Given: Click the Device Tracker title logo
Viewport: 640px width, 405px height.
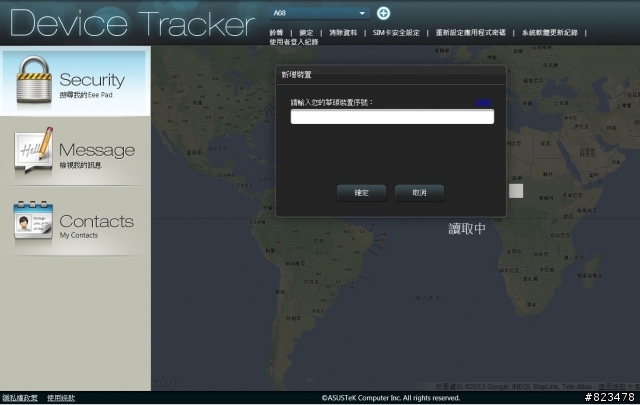Looking at the screenshot, I should click(132, 23).
